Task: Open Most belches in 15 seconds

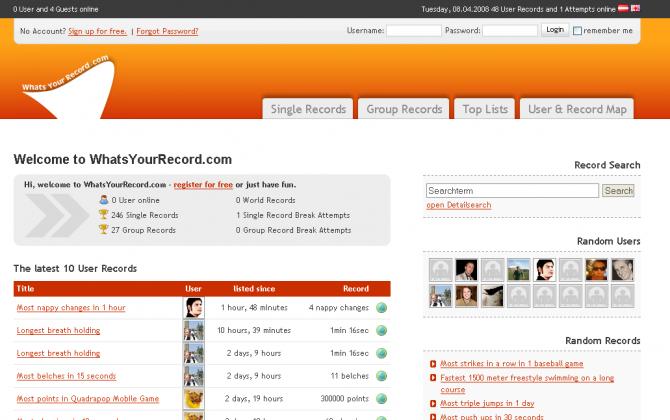Action: tap(66, 376)
